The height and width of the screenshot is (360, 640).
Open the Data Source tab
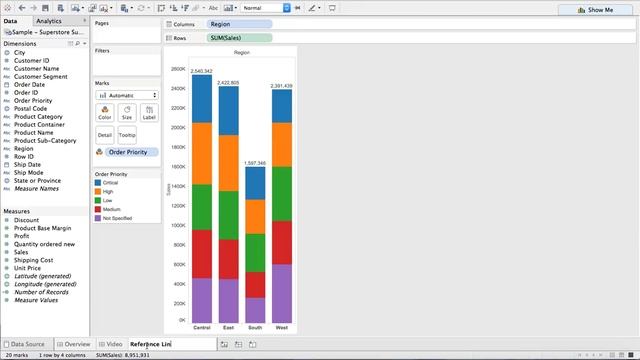click(x=27, y=344)
